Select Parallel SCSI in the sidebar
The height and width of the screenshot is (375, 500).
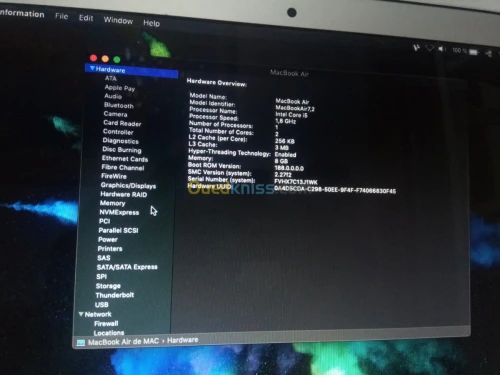click(x=118, y=230)
